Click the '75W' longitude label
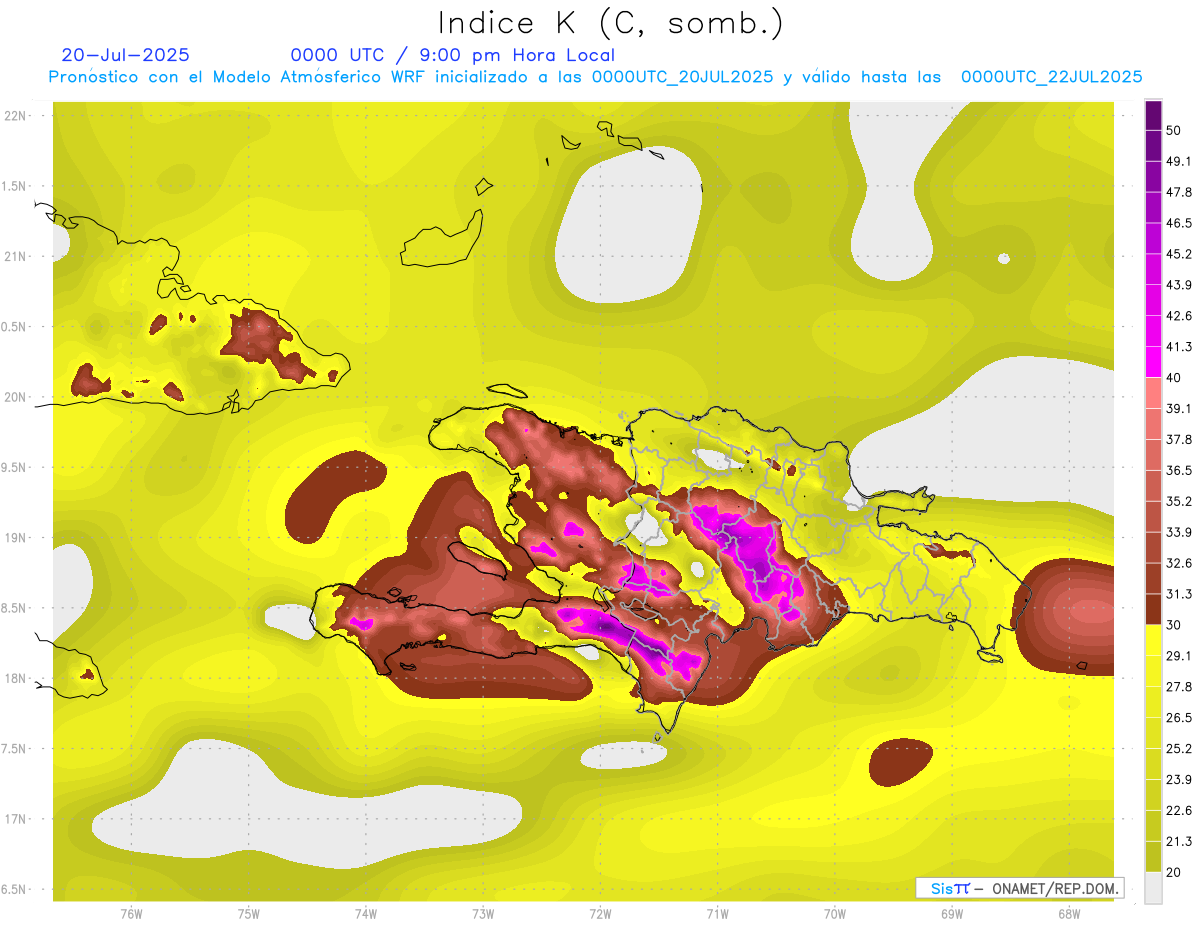Viewport: 1200px width, 927px height. click(249, 913)
